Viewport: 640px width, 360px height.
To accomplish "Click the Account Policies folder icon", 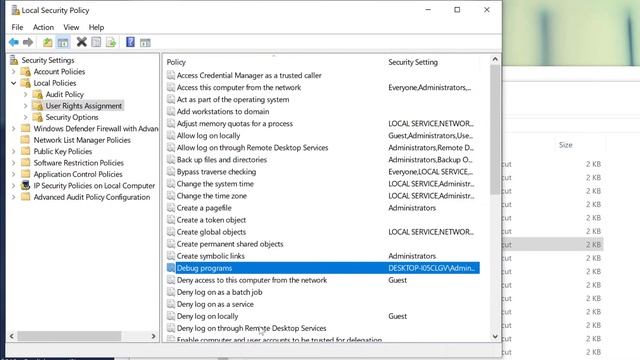I will [x=26, y=71].
